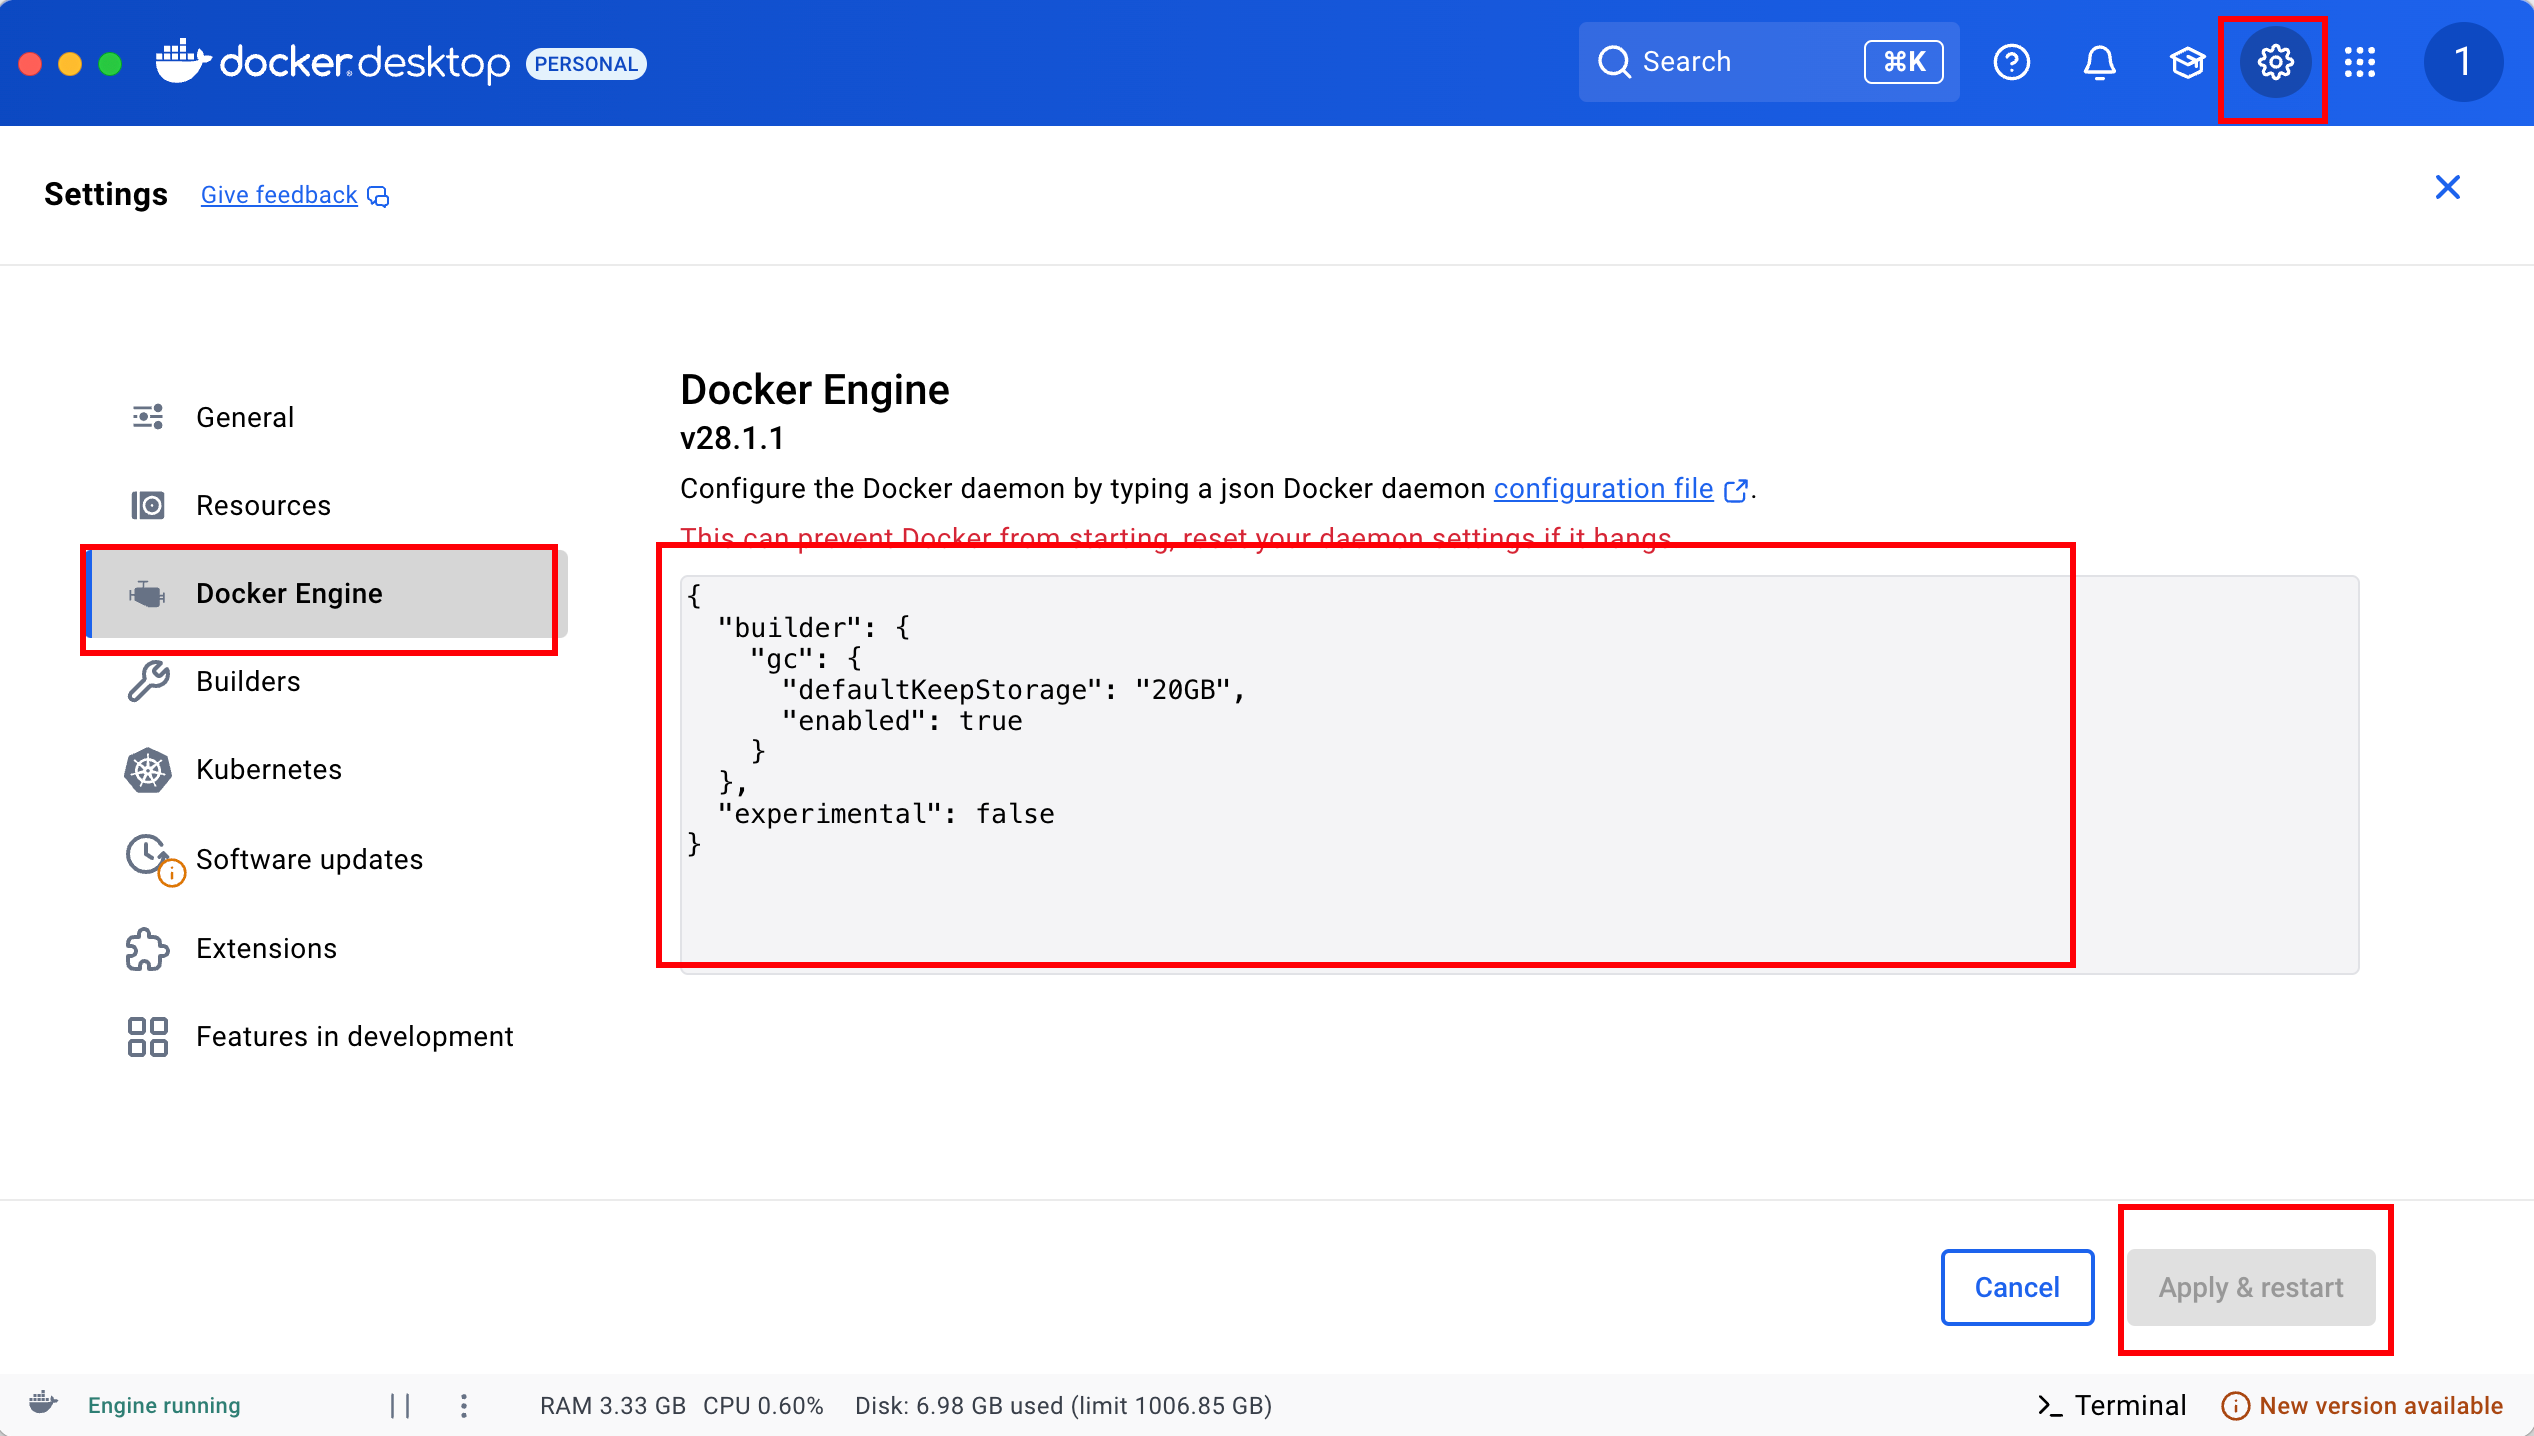Image resolution: width=2534 pixels, height=1436 pixels.
Task: Click the external link icon after configuration file
Action: coord(1736,490)
